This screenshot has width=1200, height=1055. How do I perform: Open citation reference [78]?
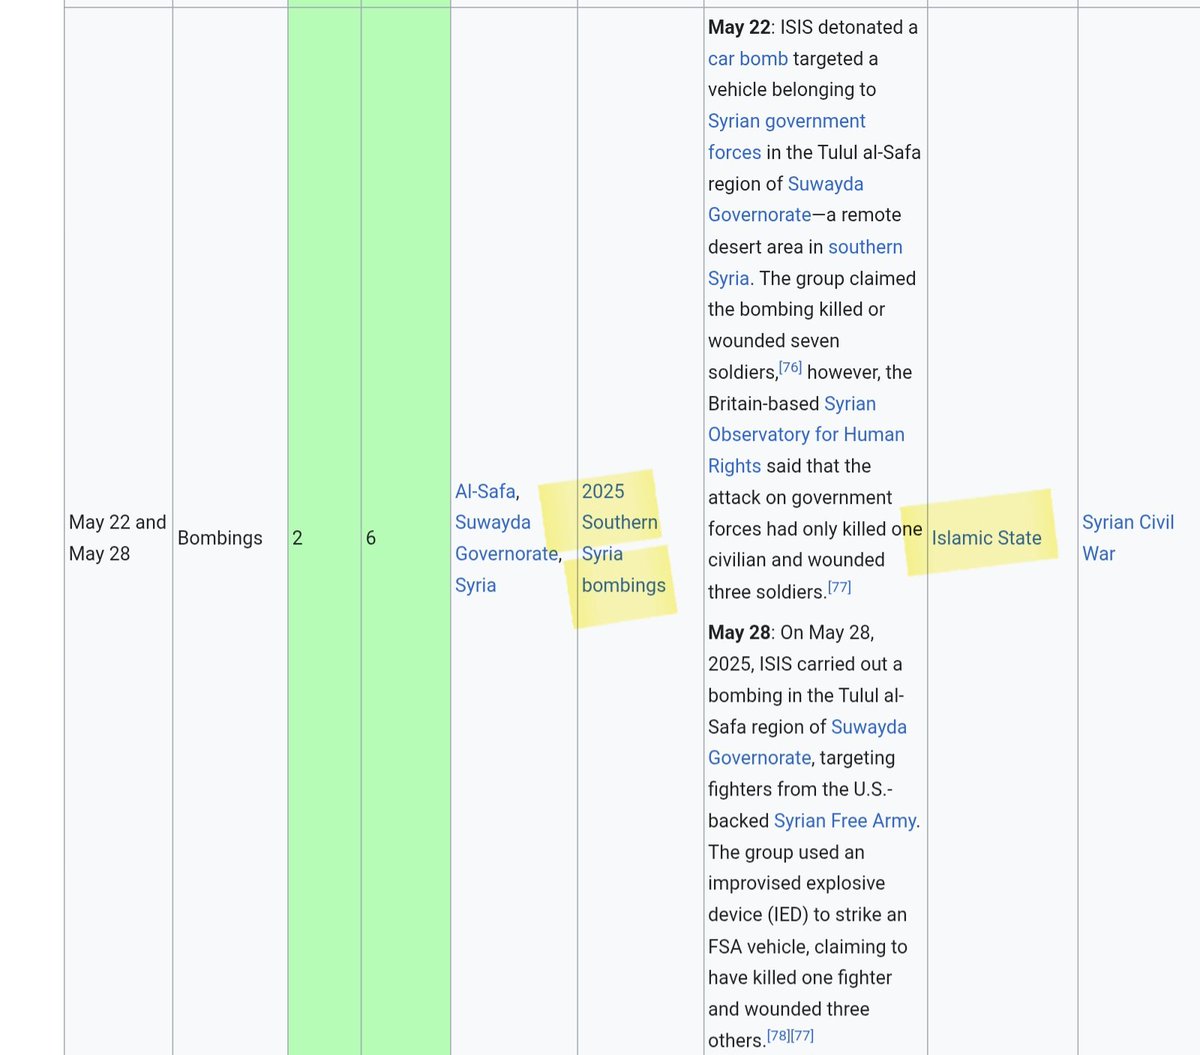[x=778, y=1036]
